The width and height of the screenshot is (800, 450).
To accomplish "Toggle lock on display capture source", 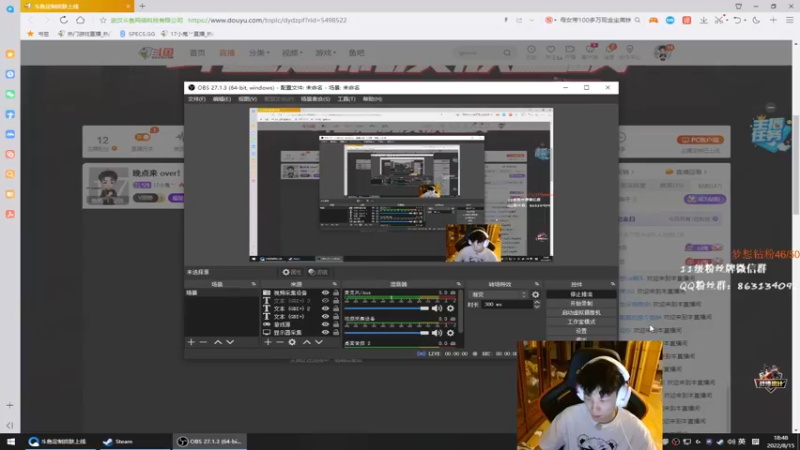I will click(336, 332).
